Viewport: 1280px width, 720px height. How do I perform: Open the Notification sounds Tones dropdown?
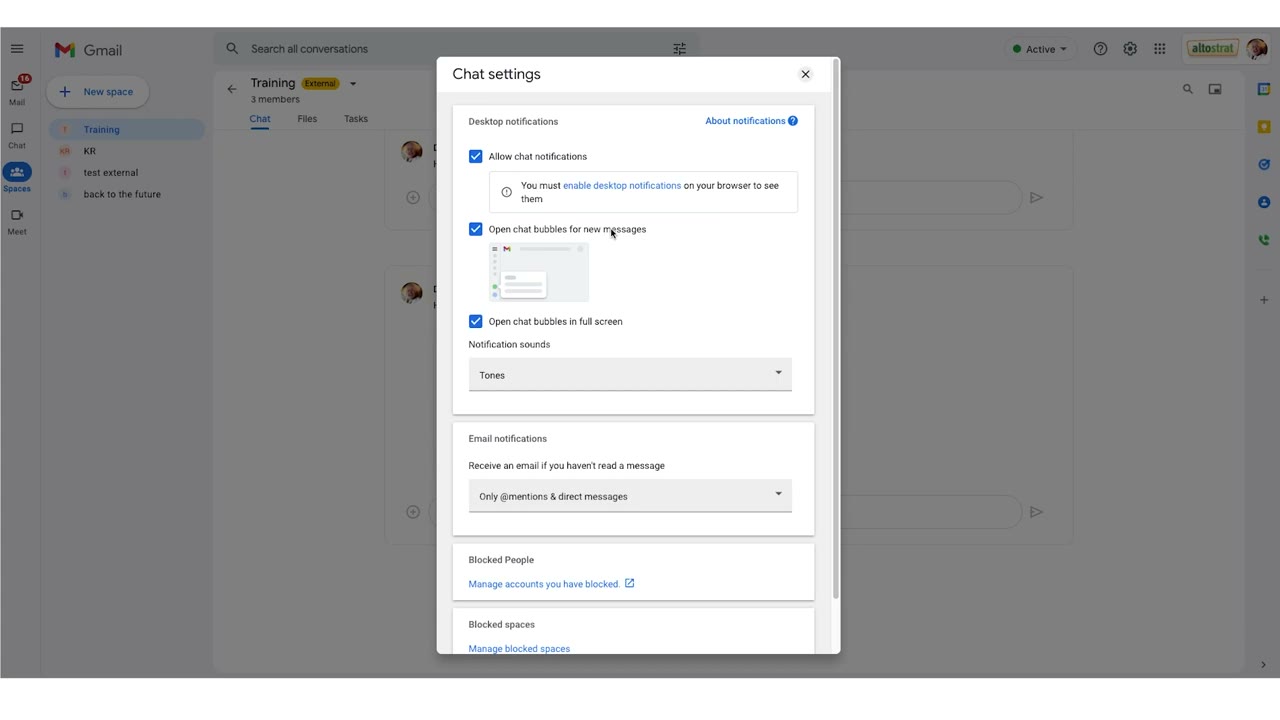(x=630, y=375)
